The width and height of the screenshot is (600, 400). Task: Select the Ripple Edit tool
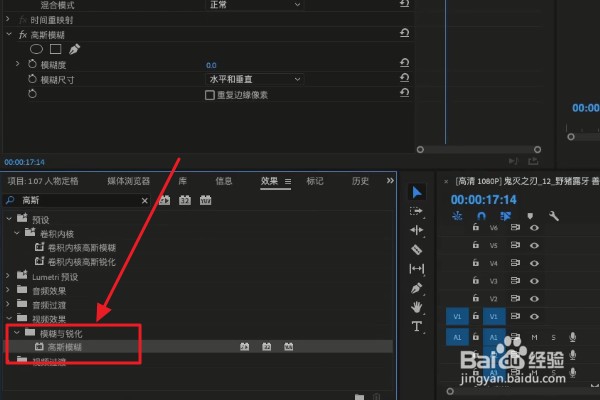point(416,230)
